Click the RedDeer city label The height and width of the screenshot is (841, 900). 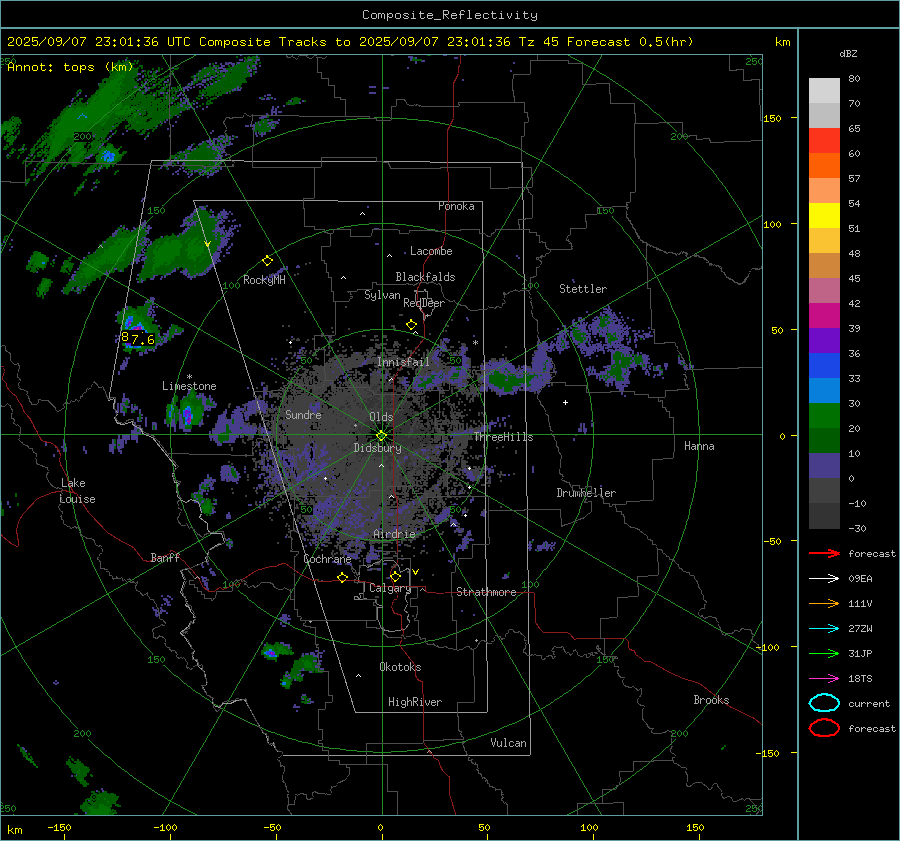click(424, 303)
